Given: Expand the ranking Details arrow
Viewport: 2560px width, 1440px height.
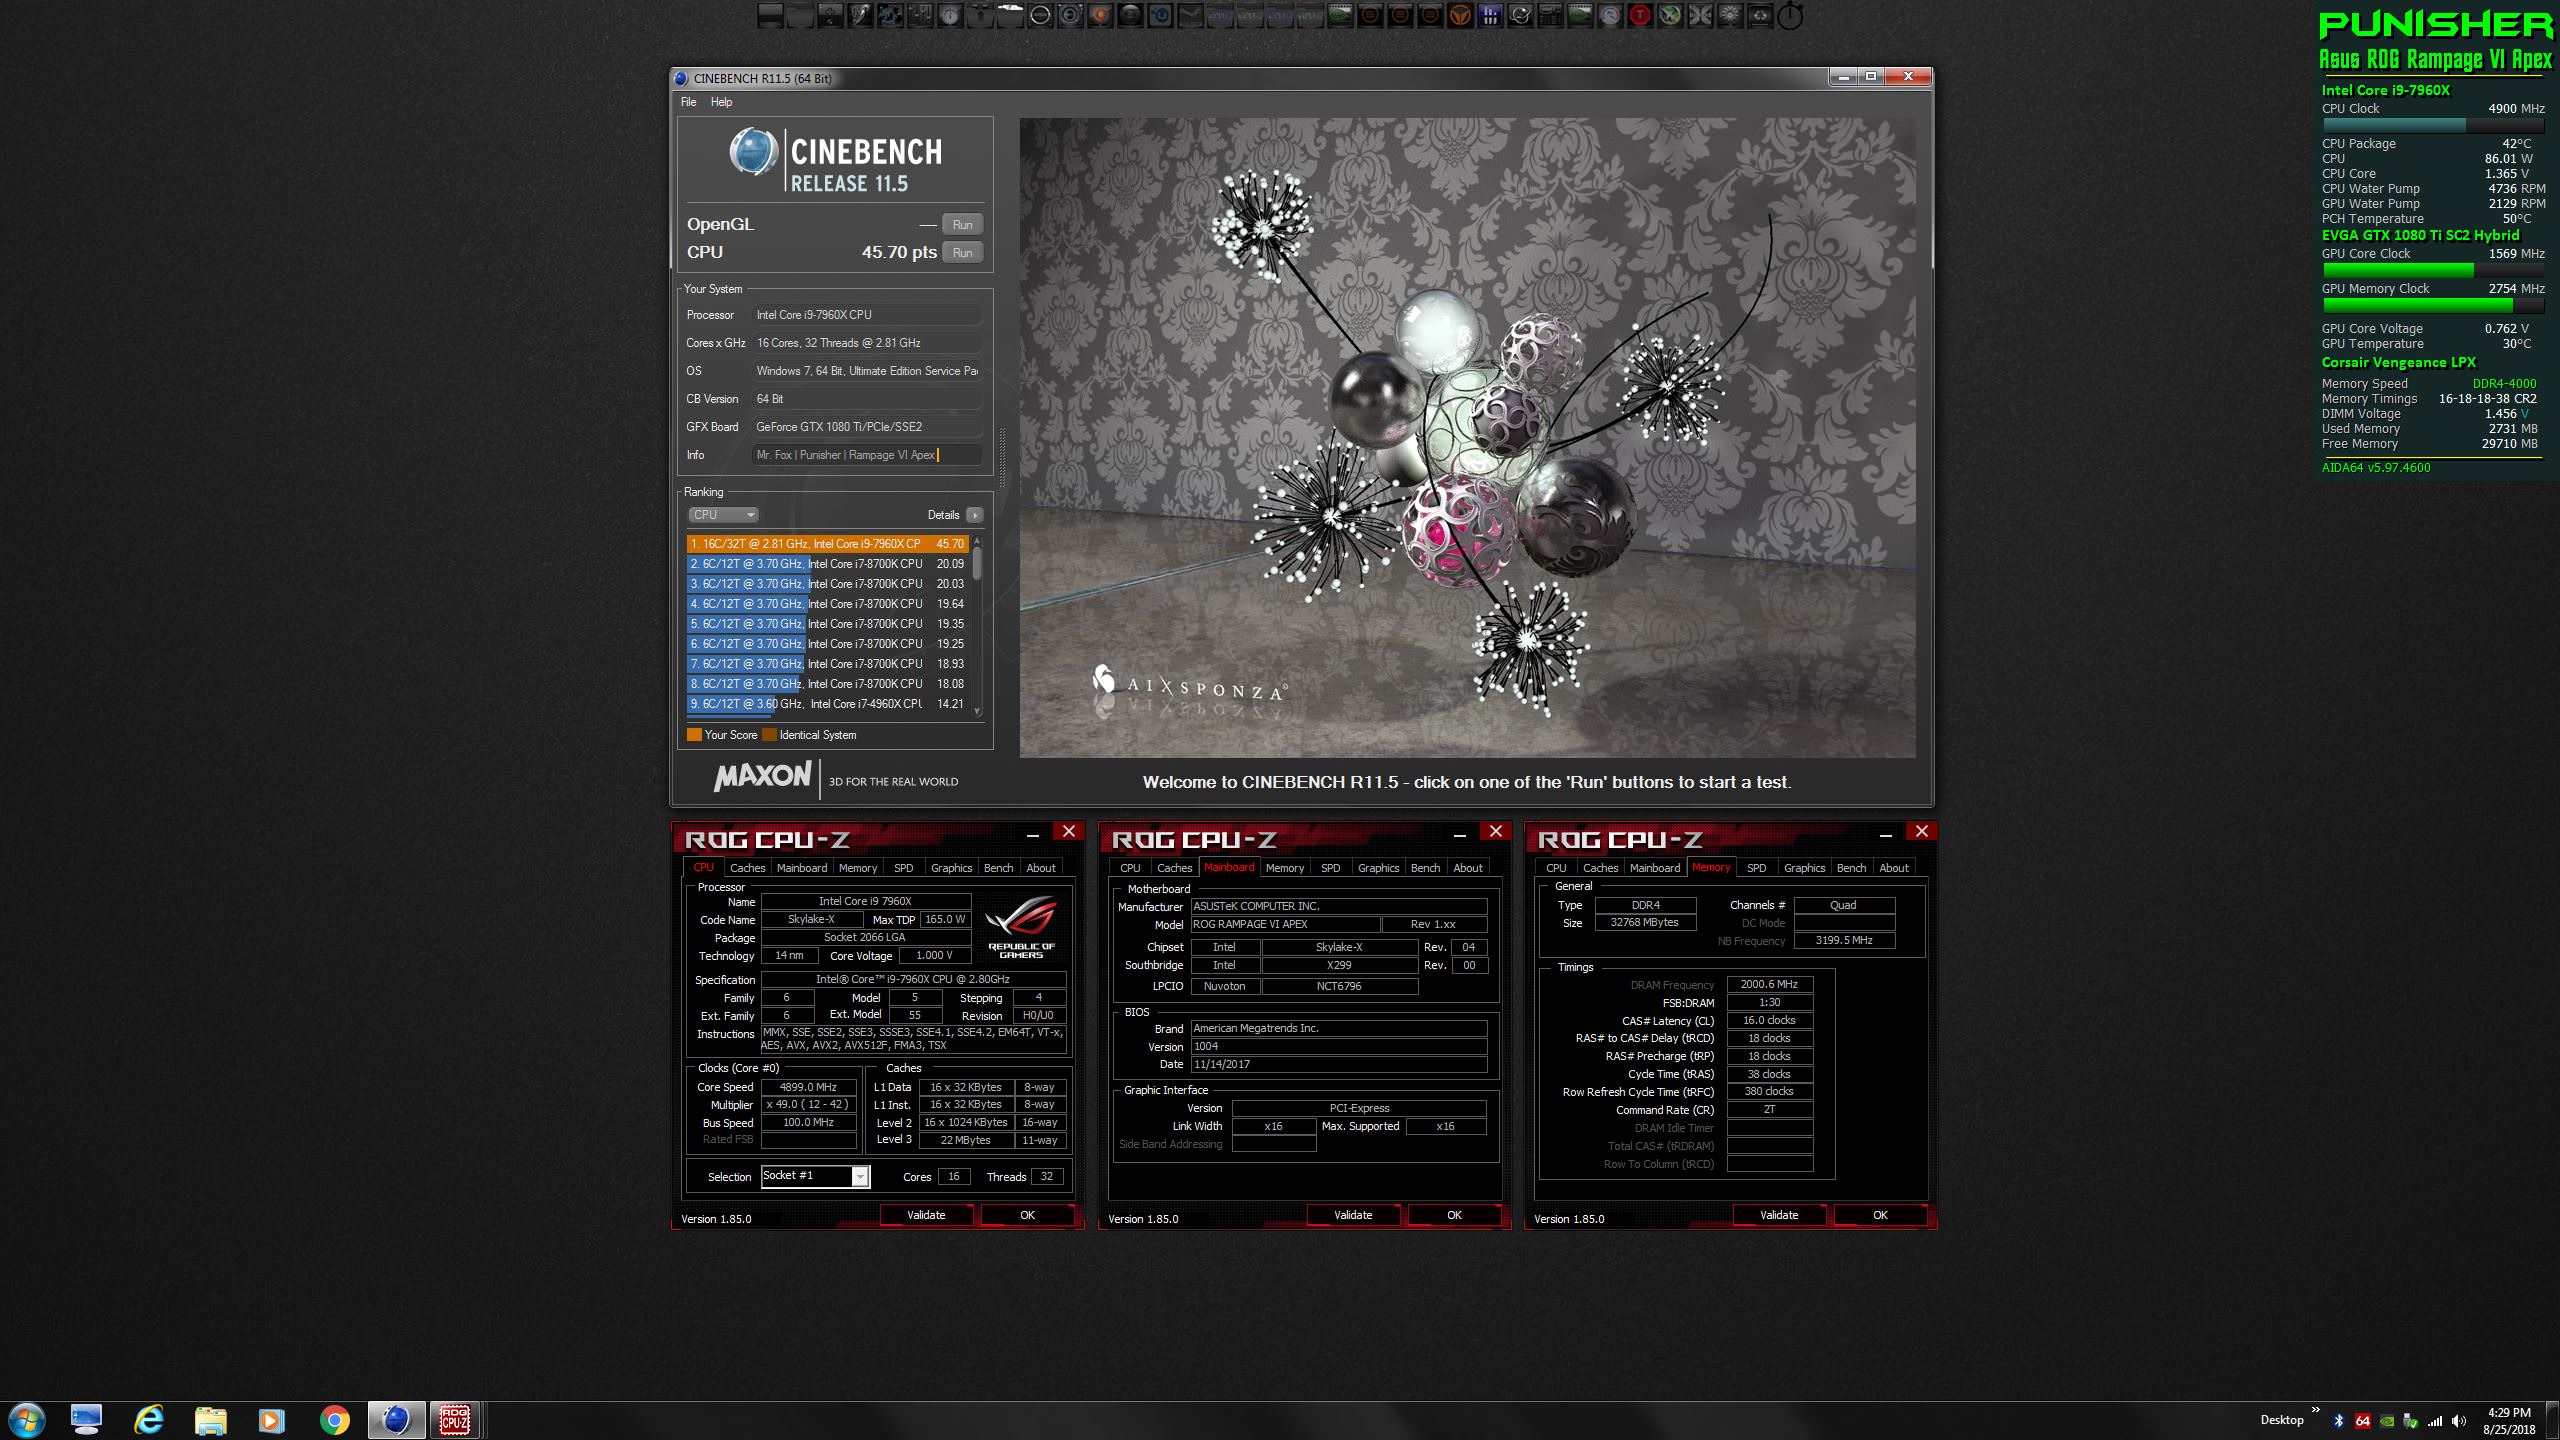Looking at the screenshot, I should (974, 515).
